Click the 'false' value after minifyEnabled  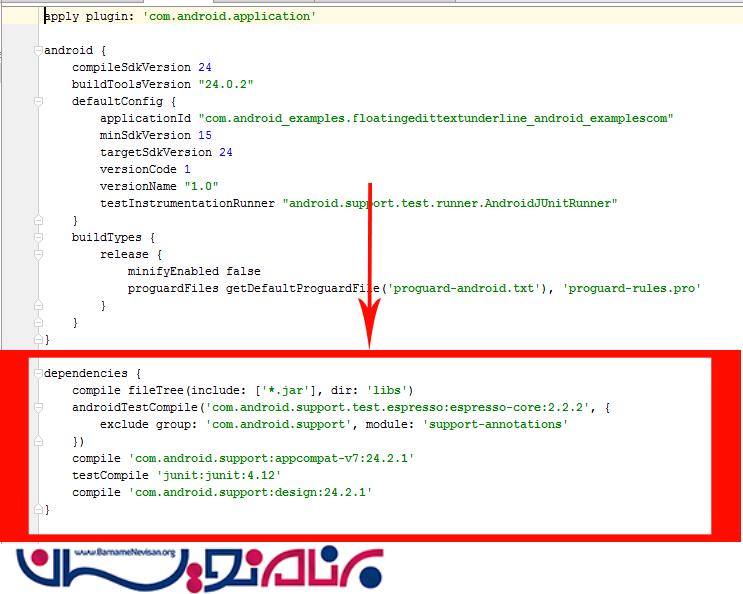coord(243,271)
